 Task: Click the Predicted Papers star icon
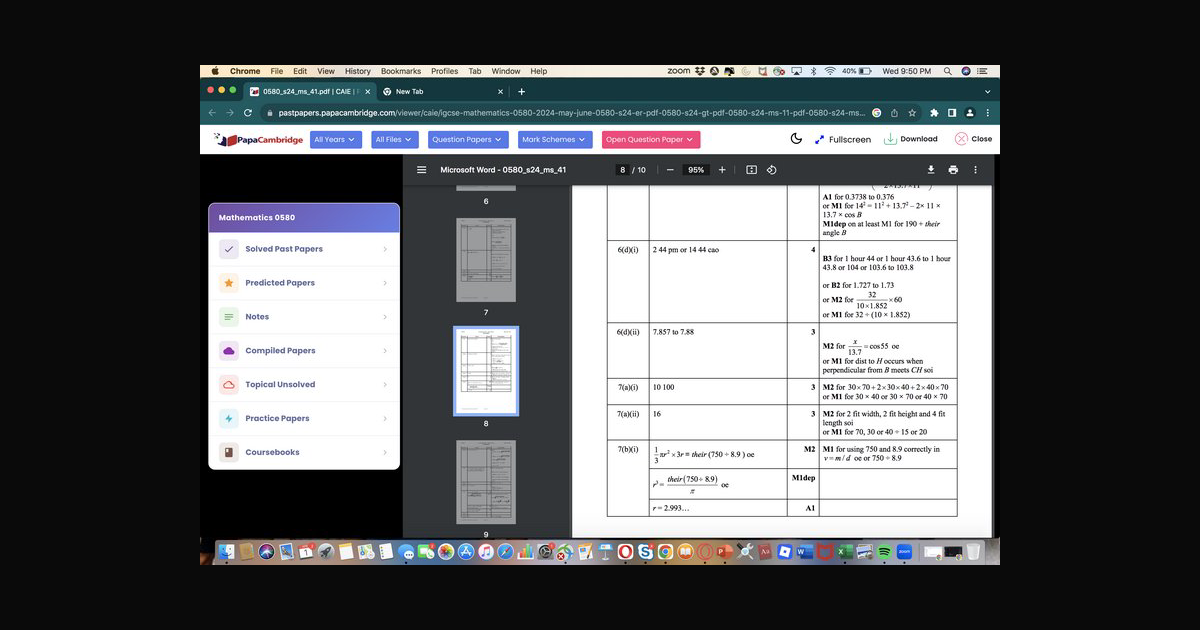[x=229, y=283]
